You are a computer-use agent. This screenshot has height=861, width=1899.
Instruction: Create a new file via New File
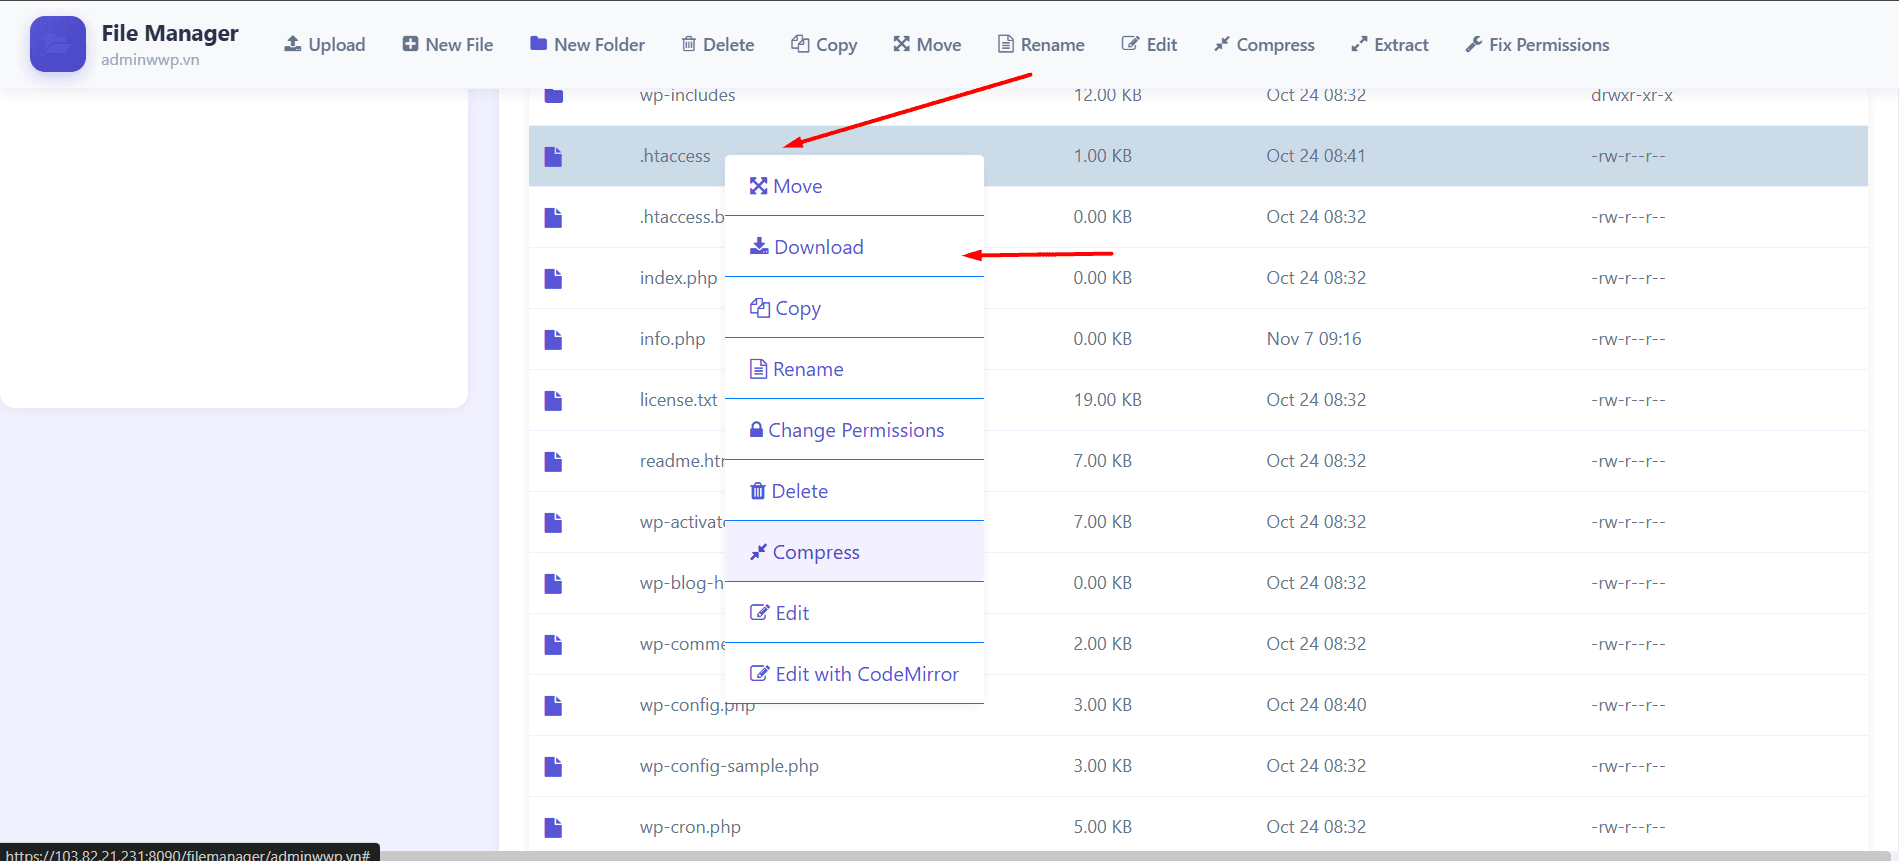448,45
